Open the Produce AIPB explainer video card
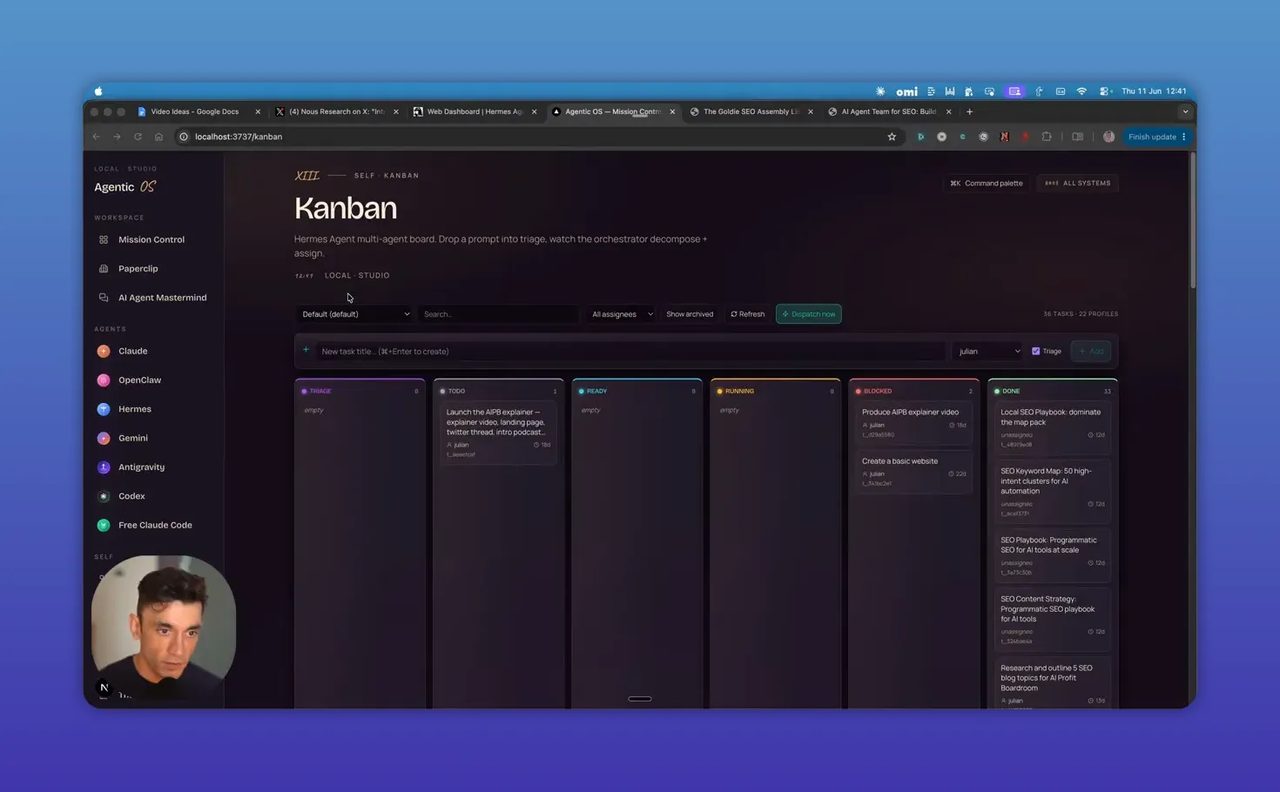This screenshot has width=1280, height=792. click(913, 423)
